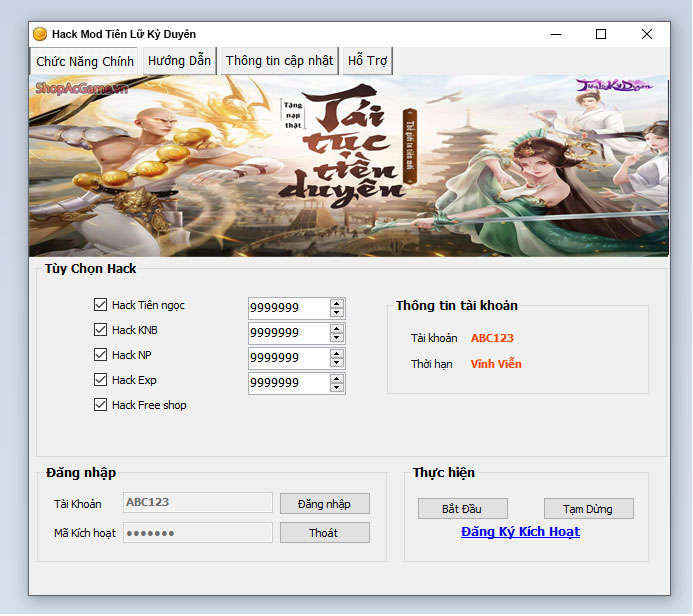This screenshot has width=693, height=616.
Task: Toggle the Hack KNB checkbox
Action: (100, 330)
